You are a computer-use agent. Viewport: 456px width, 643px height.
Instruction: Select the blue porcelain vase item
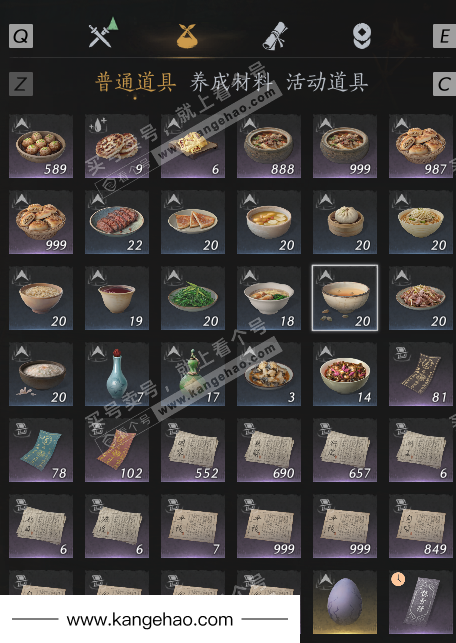click(x=117, y=374)
